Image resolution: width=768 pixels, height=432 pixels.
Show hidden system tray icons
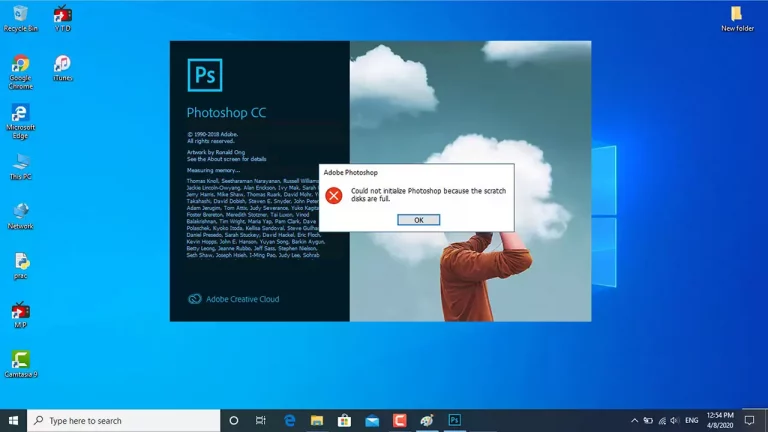[x=634, y=420]
